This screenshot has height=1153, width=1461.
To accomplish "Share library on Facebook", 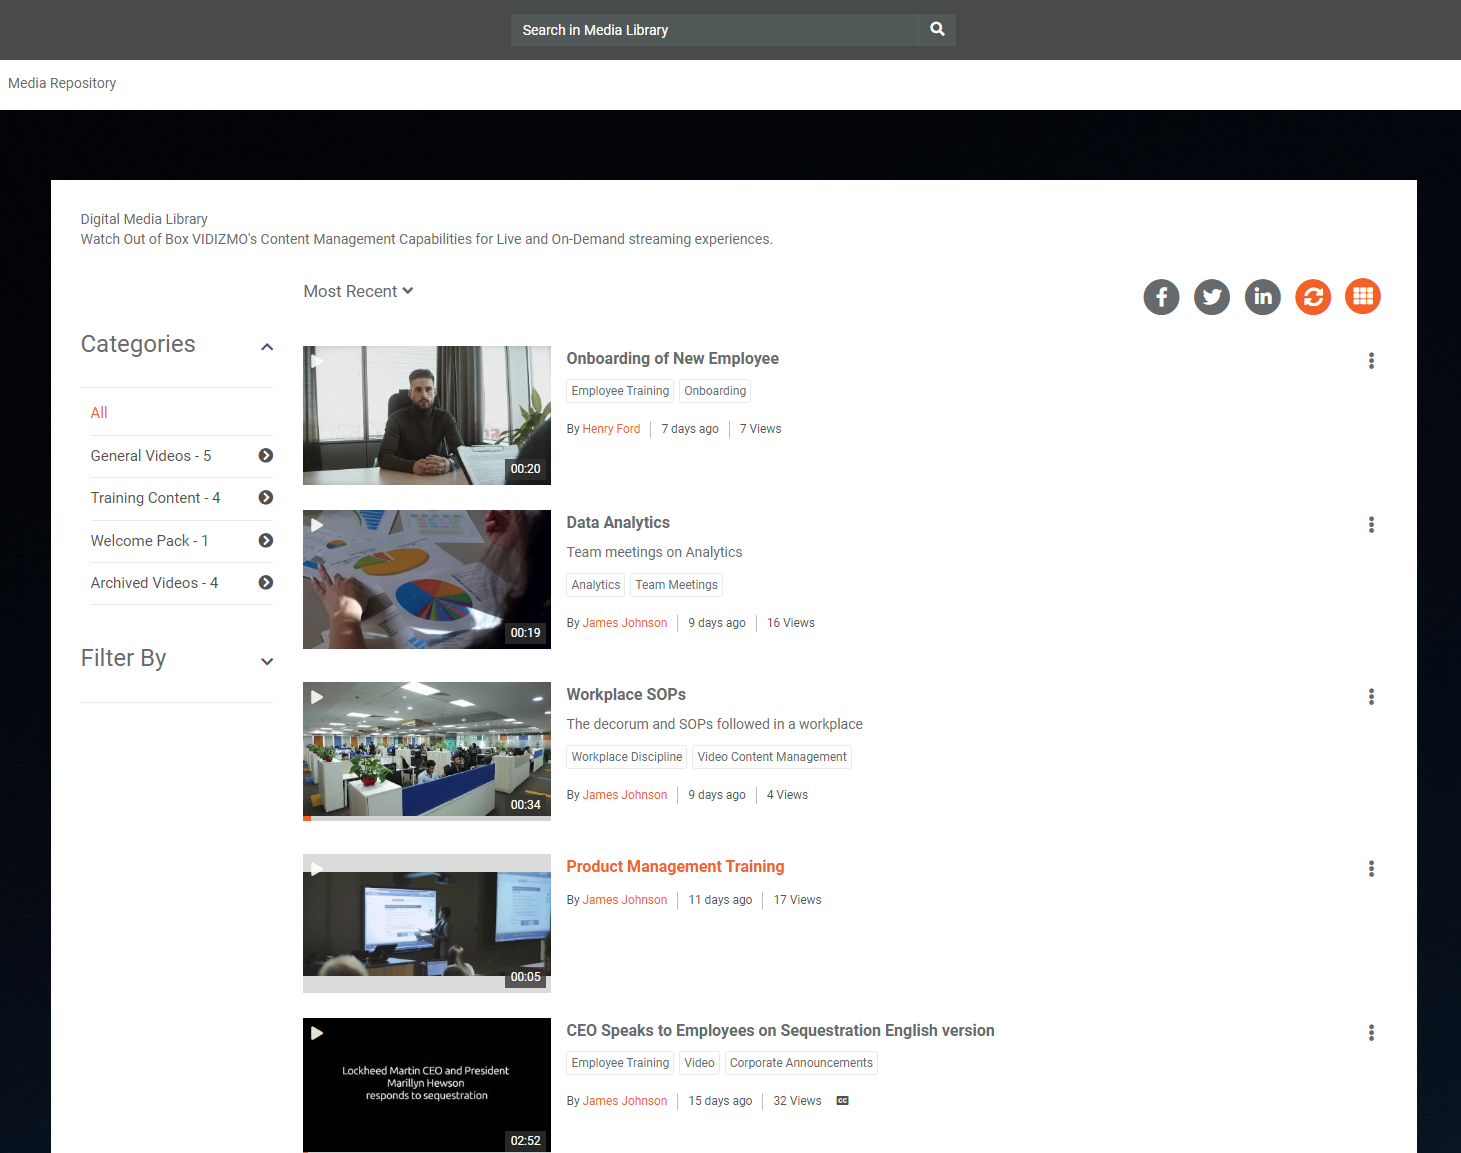I will pos(1161,297).
